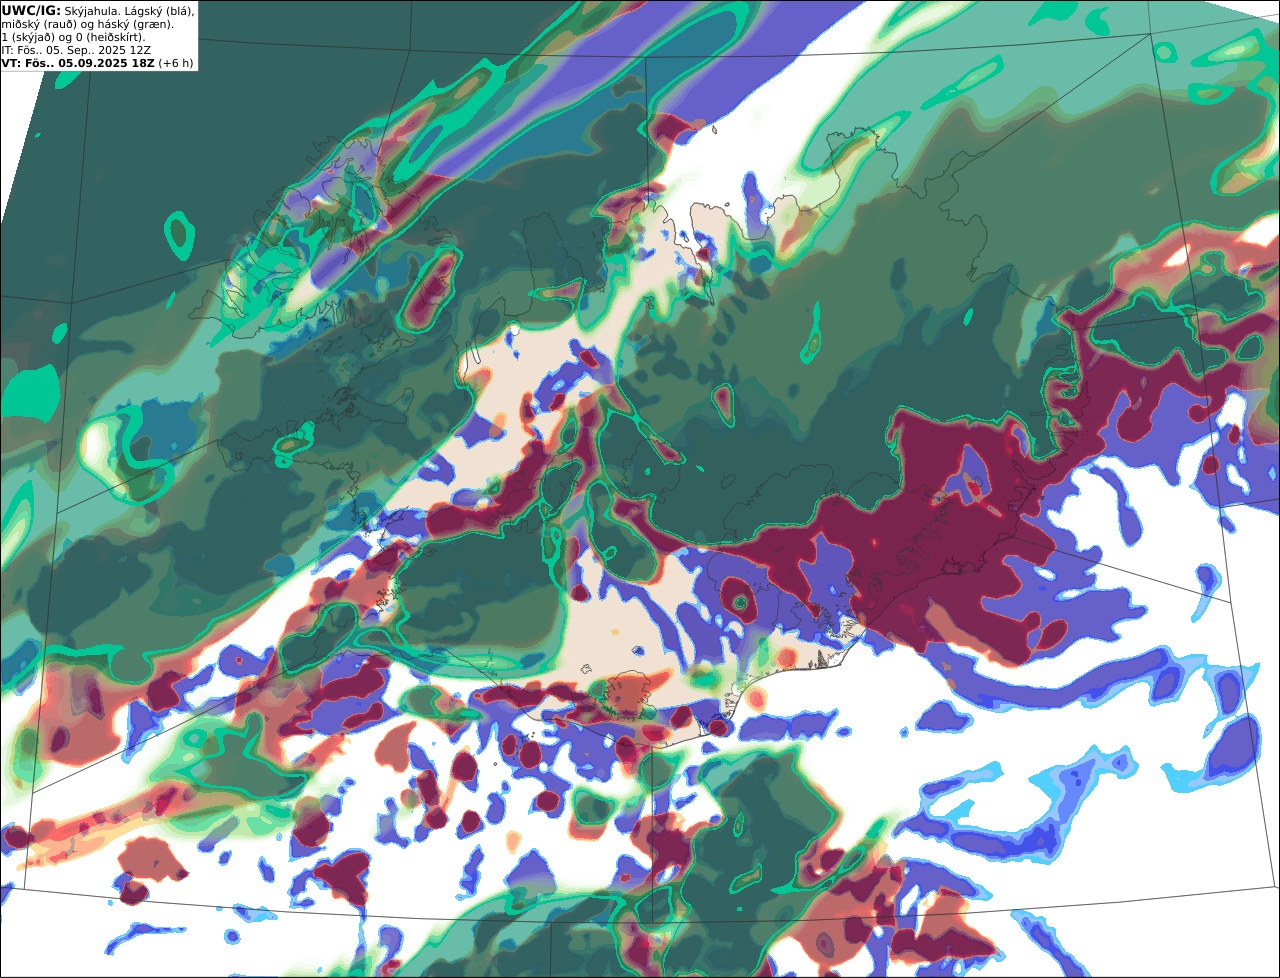This screenshot has width=1280, height=978.
Task: Click the valid time "VT: Fös.. 05.09.2025 18Z"
Action: click(x=78, y=63)
